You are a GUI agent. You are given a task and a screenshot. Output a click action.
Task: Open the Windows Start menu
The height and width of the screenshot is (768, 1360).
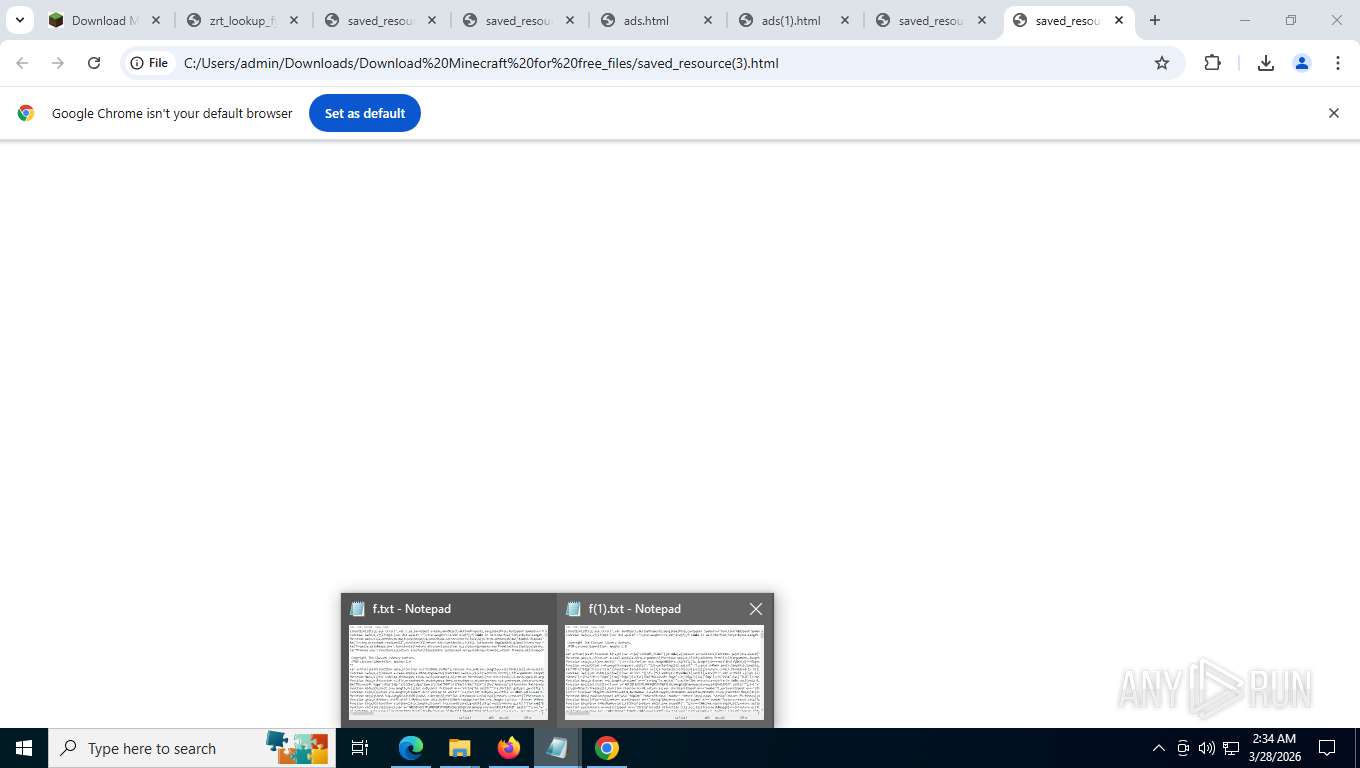tap(24, 748)
